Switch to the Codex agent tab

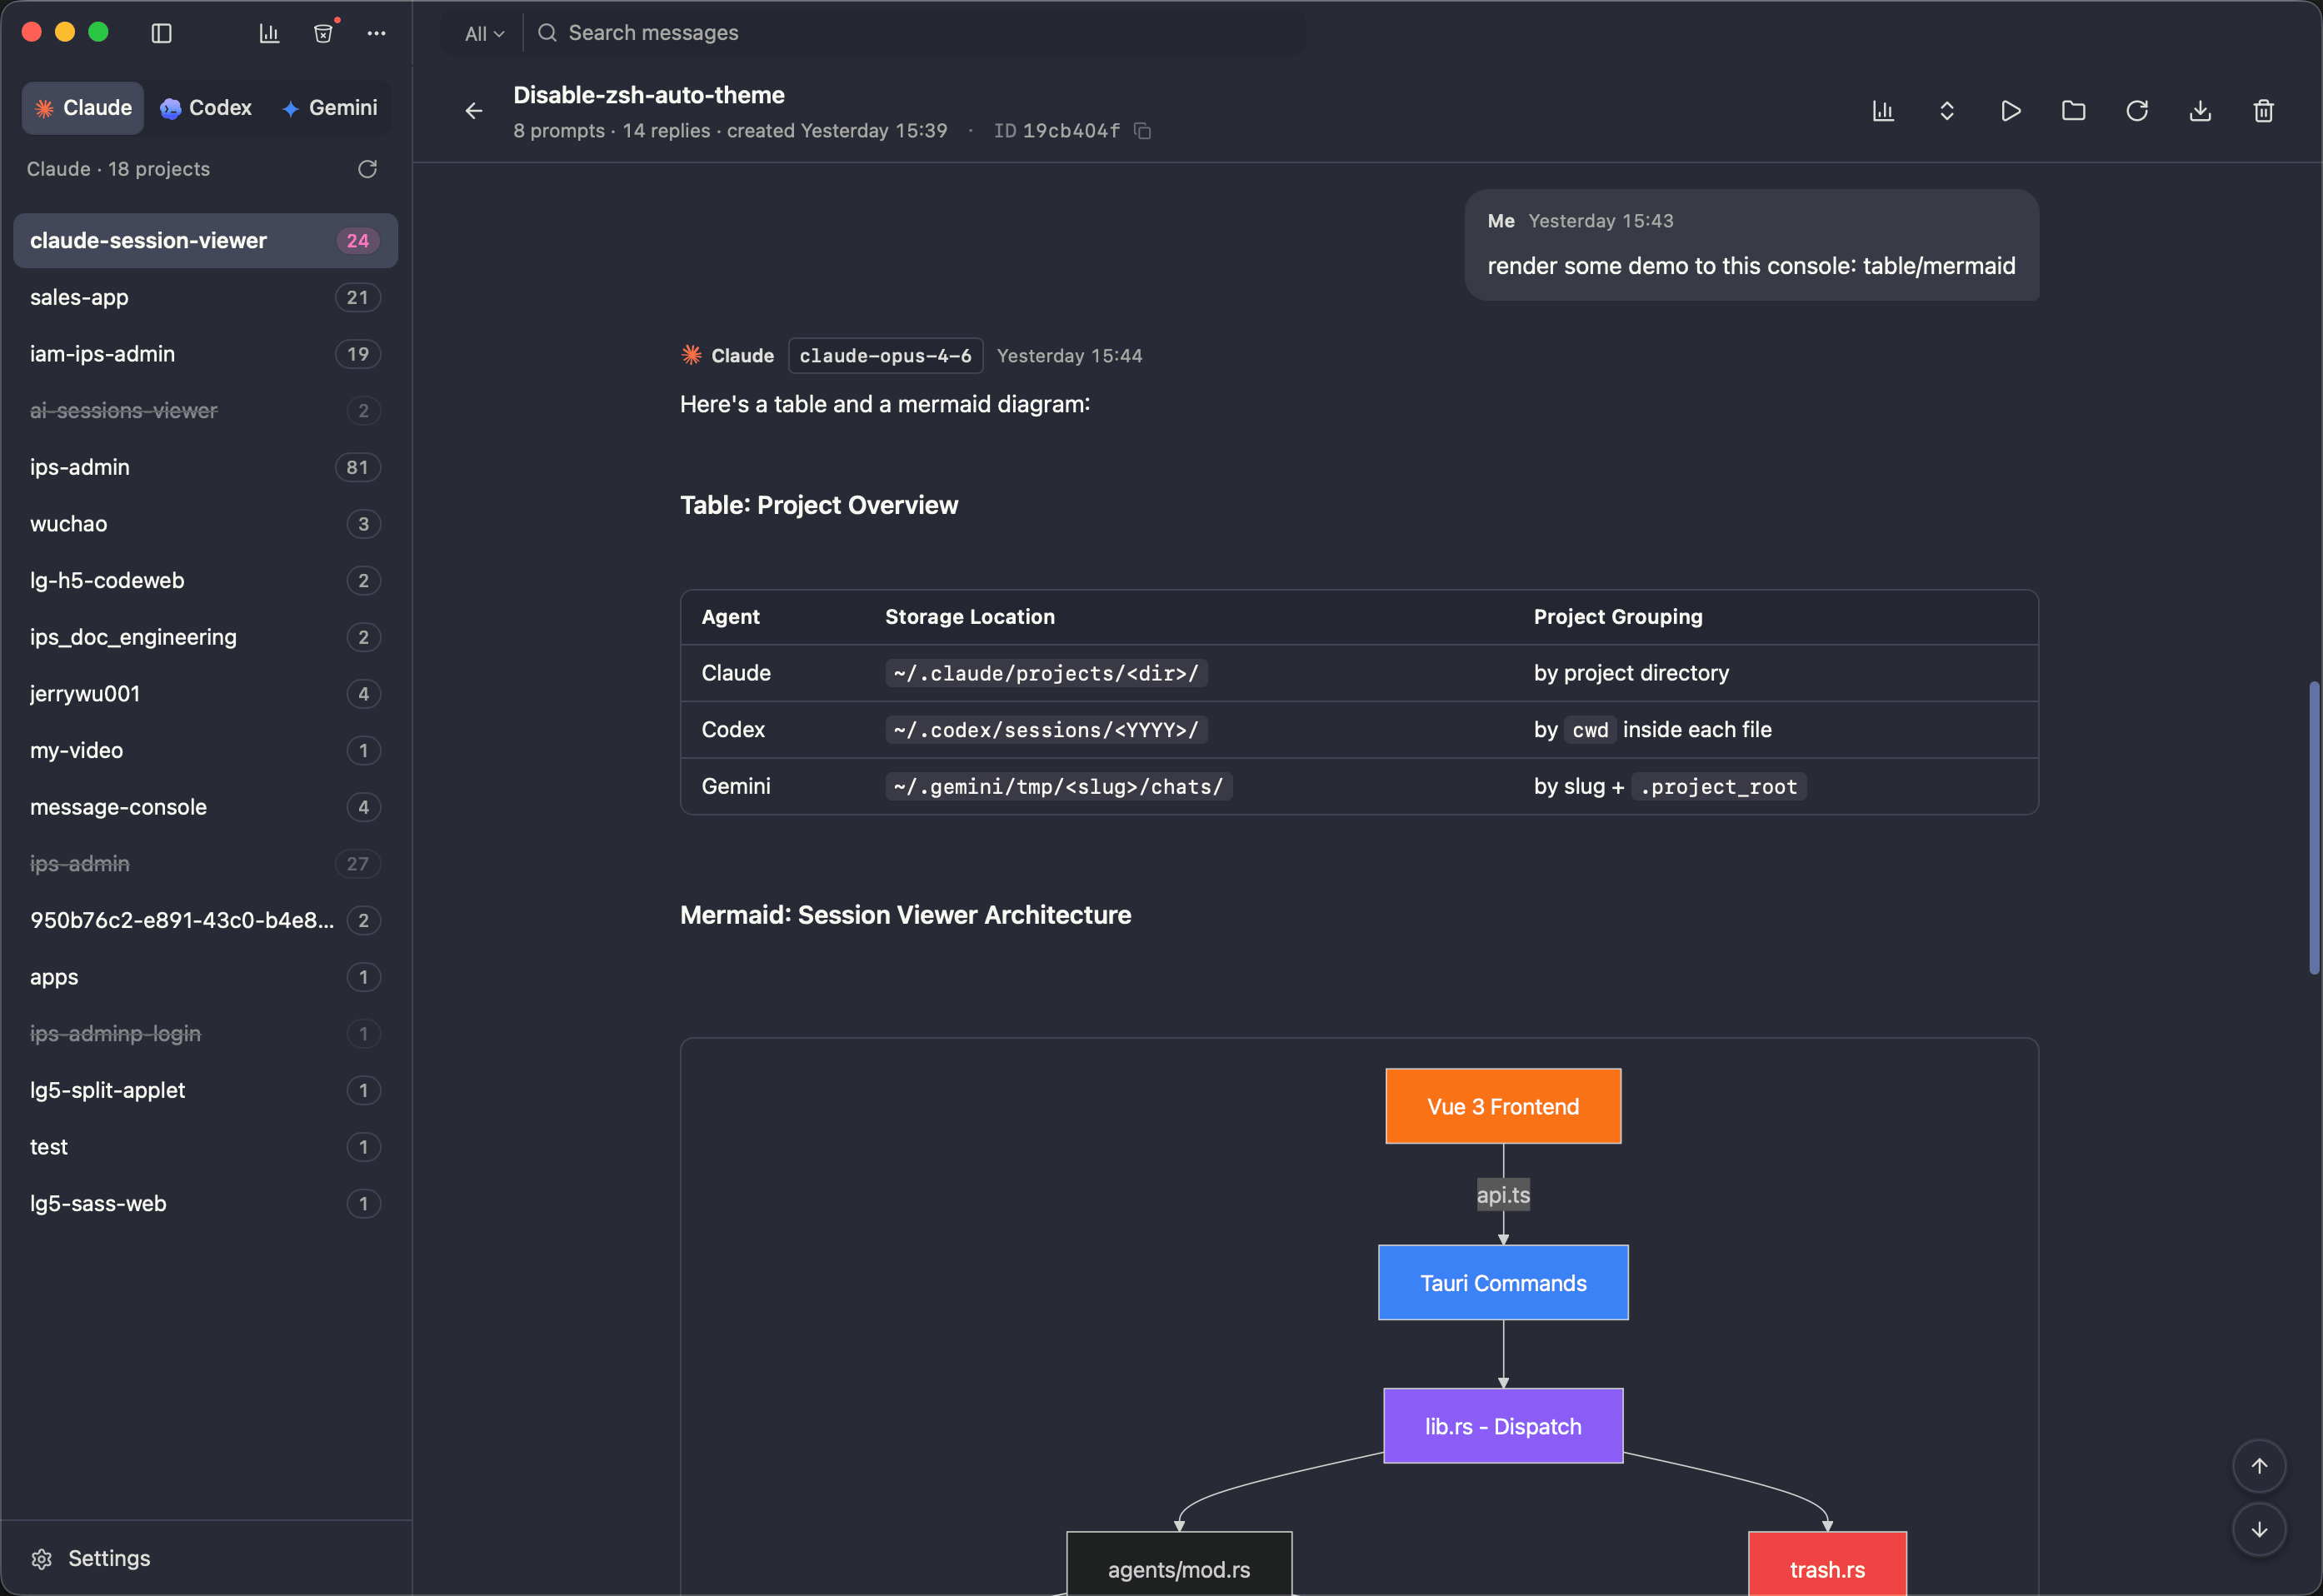click(x=206, y=108)
